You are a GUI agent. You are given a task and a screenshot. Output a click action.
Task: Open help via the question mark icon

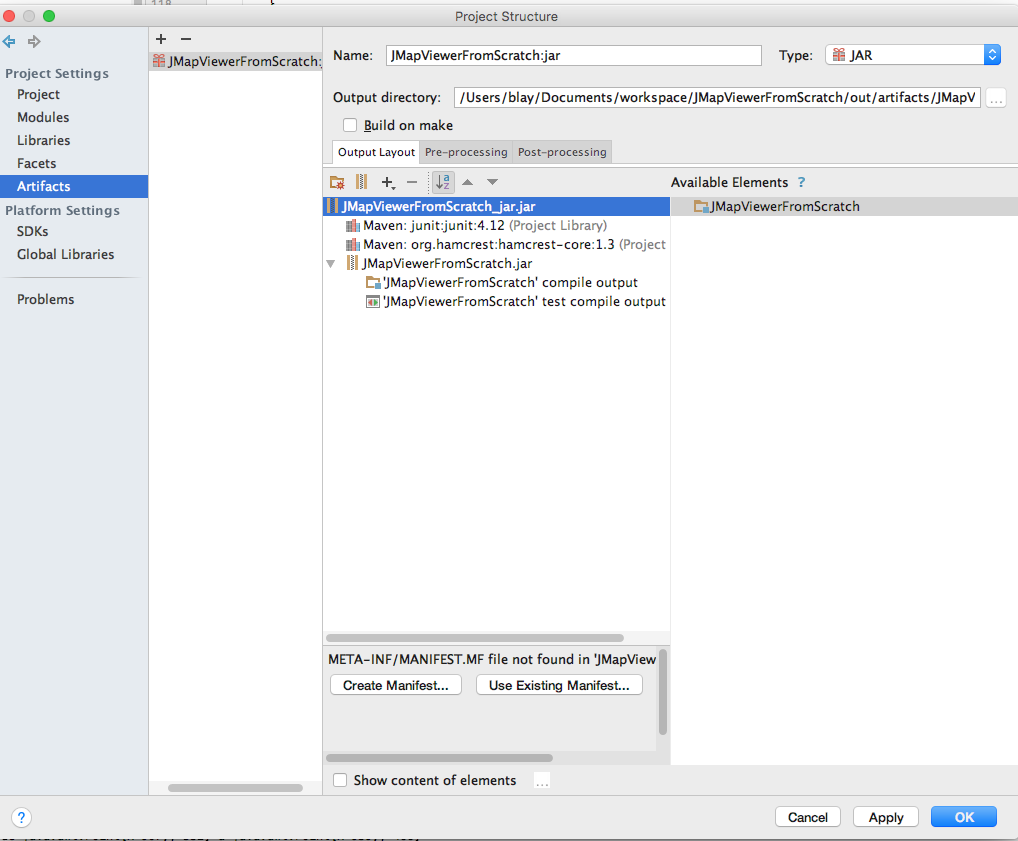(21, 818)
